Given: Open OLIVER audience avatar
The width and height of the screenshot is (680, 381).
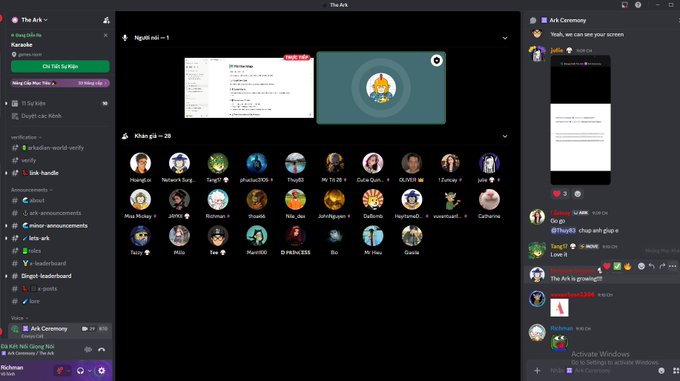Looking at the screenshot, I should click(x=412, y=163).
